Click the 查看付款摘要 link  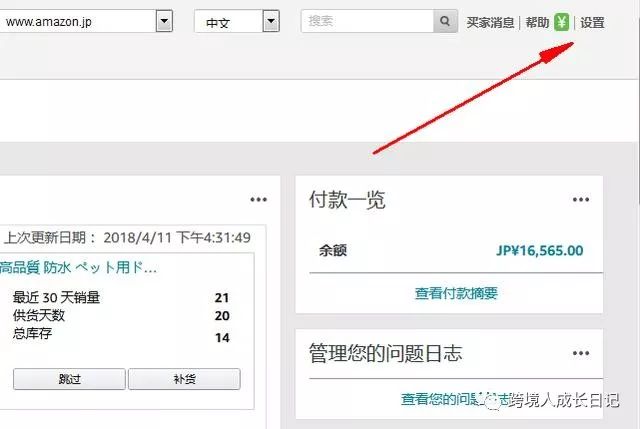click(x=456, y=293)
